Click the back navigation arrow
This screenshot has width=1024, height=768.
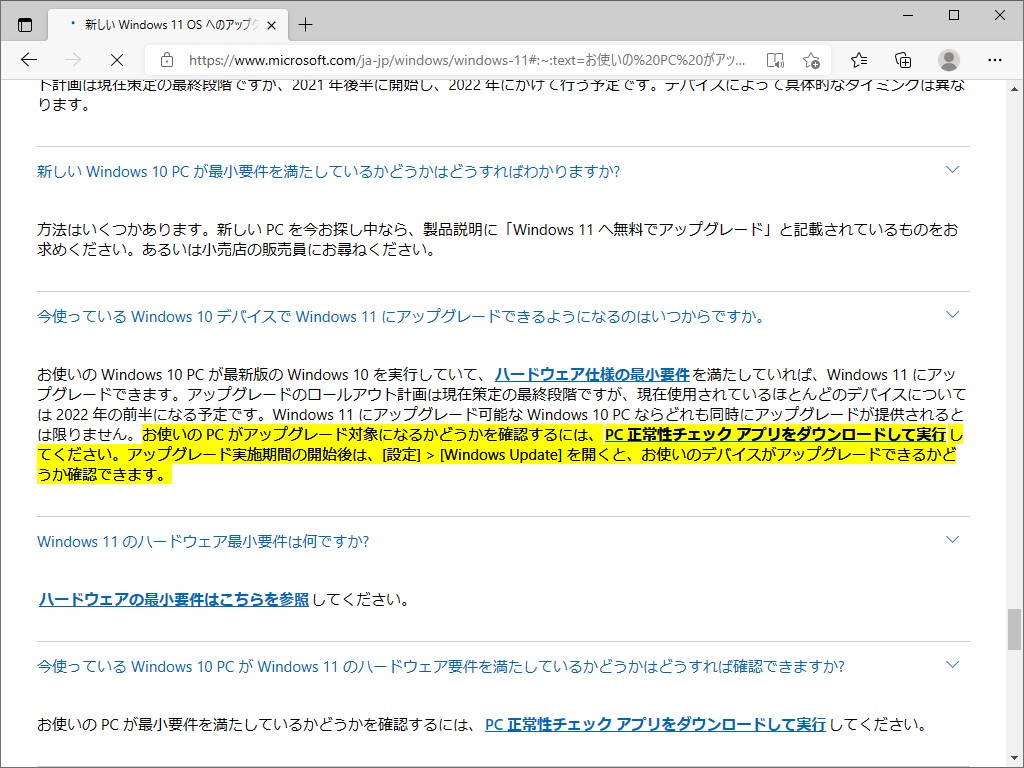tap(30, 60)
